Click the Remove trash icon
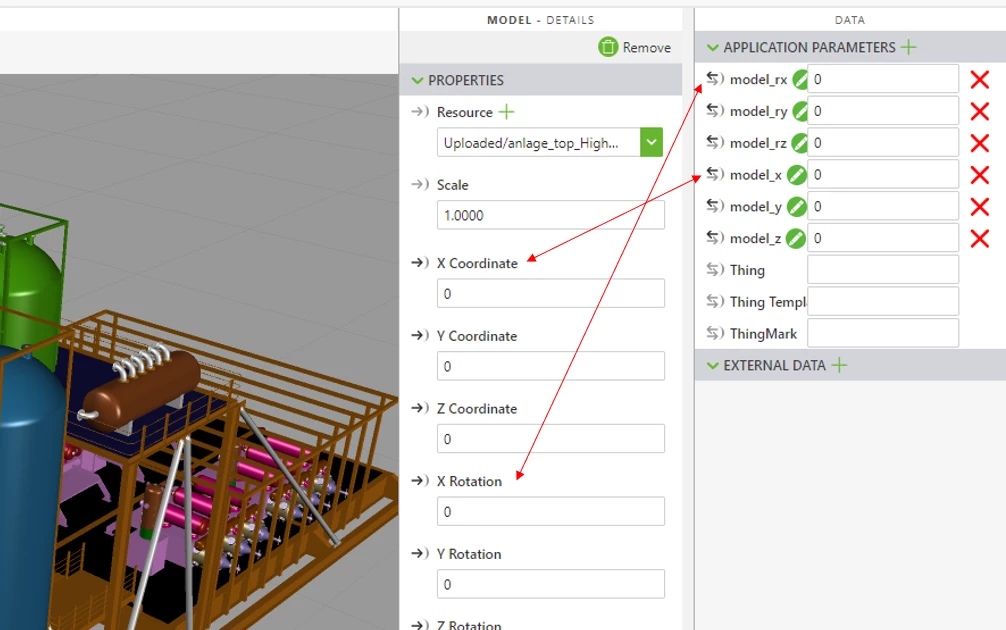1006x630 pixels. coord(608,47)
